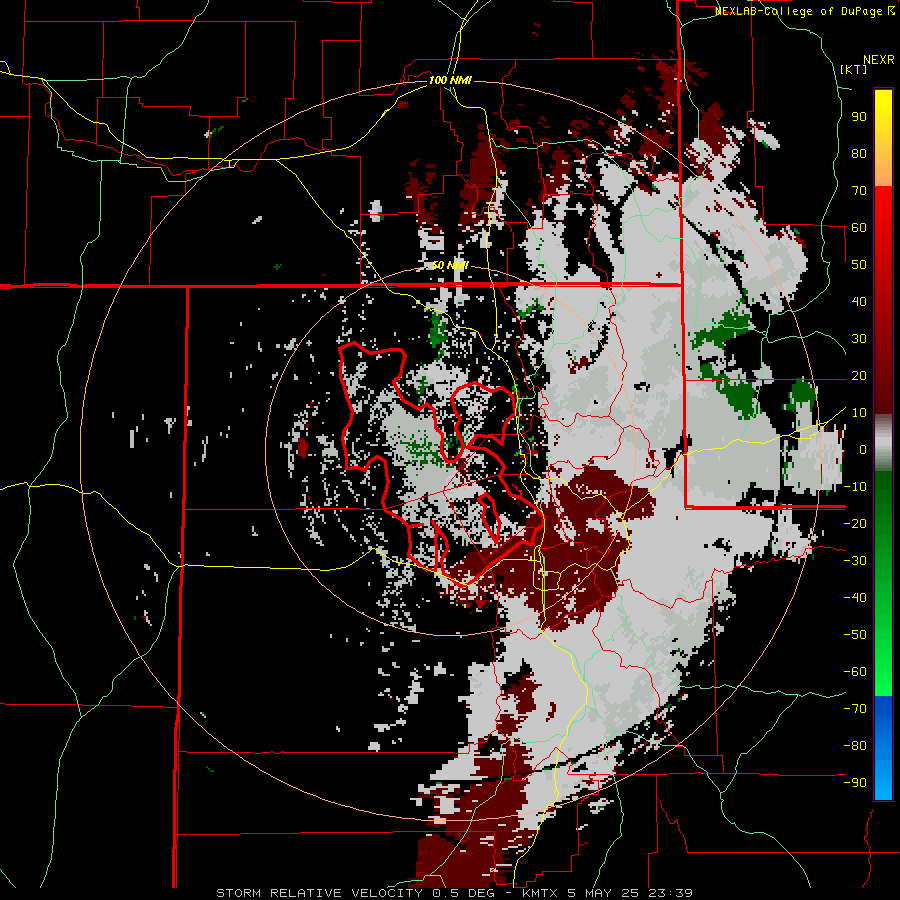900x900 pixels.
Task: Click the 60 value on the velocity scale
Action: pyautogui.click(x=859, y=227)
